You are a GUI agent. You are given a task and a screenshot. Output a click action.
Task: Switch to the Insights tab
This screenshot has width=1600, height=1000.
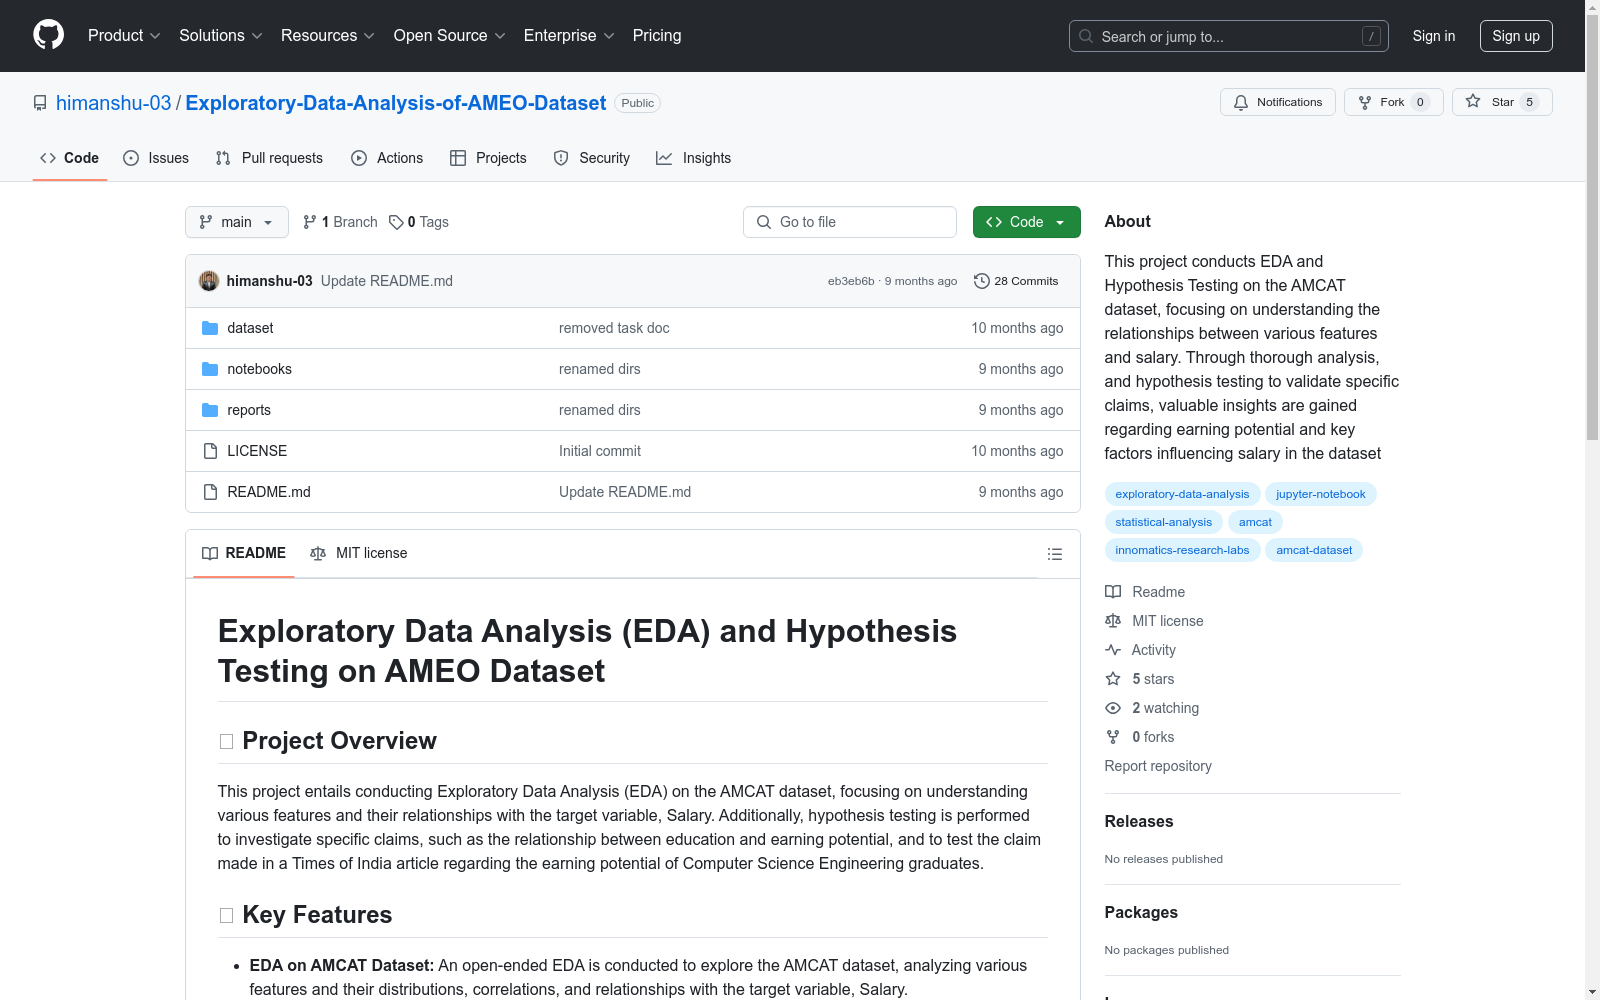point(694,158)
